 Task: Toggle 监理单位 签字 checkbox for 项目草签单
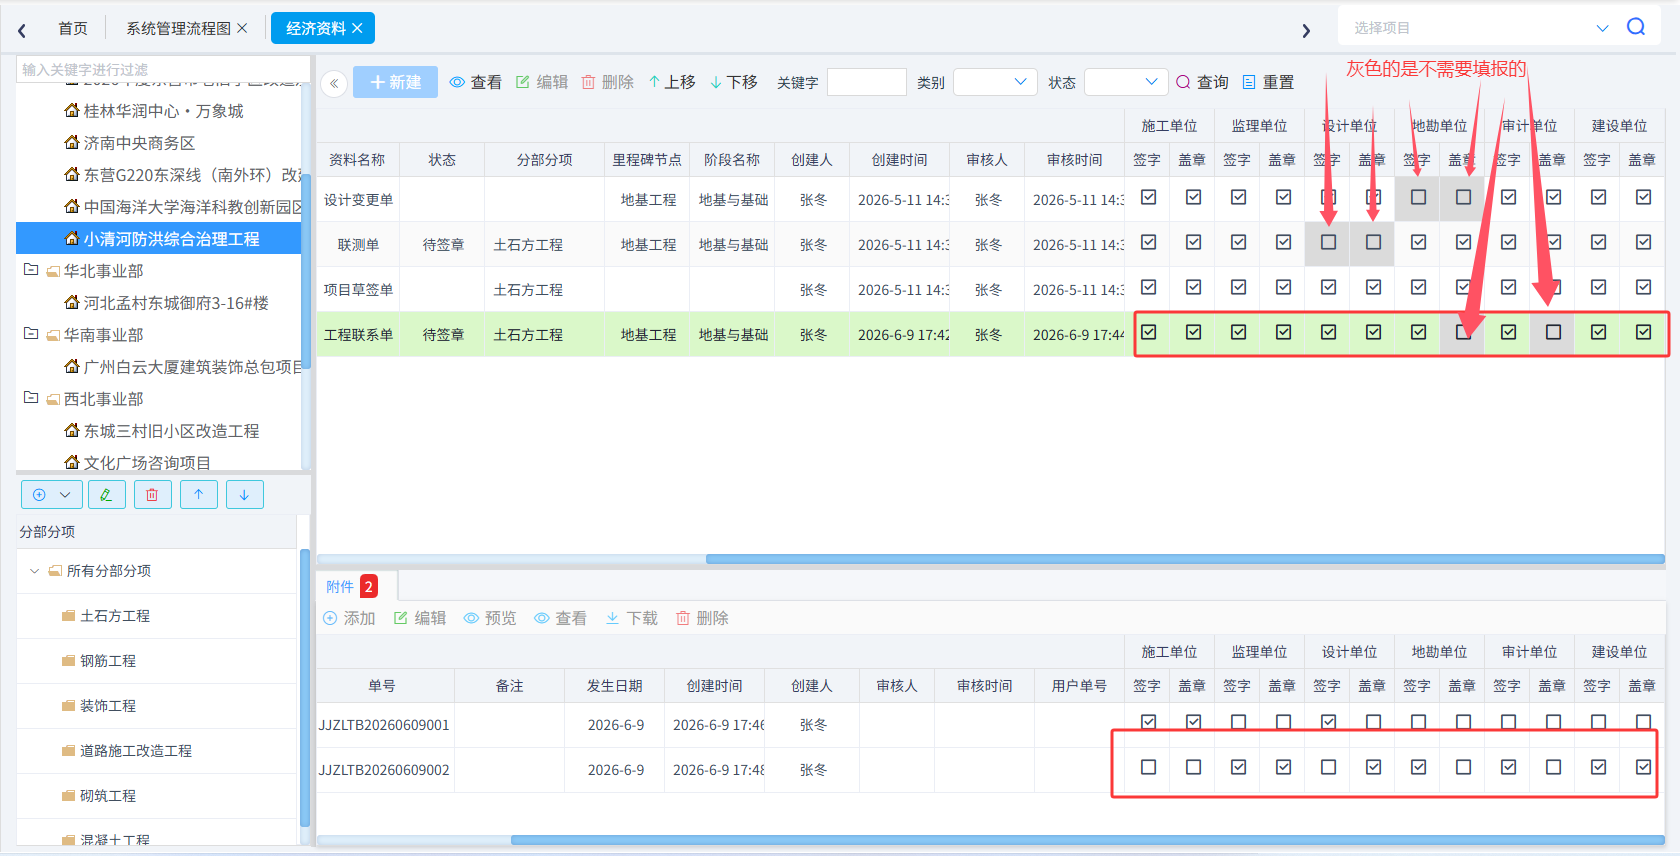[x=1239, y=287]
